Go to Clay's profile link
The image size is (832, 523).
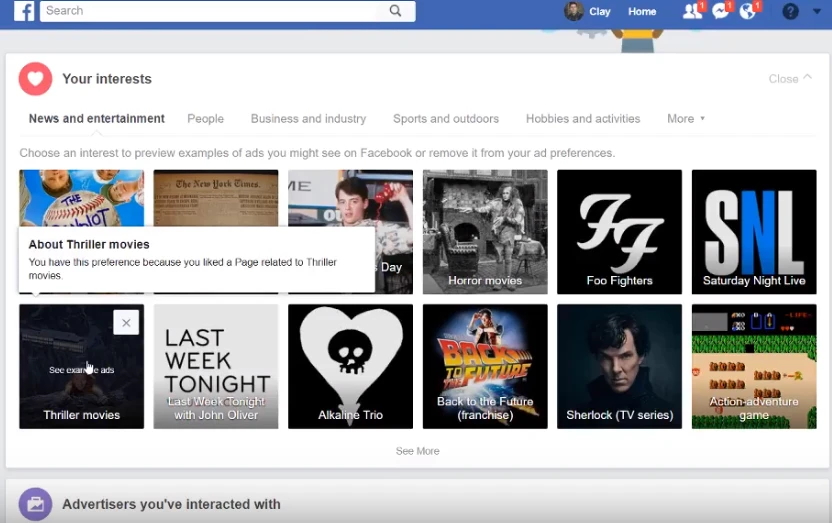[x=600, y=11]
